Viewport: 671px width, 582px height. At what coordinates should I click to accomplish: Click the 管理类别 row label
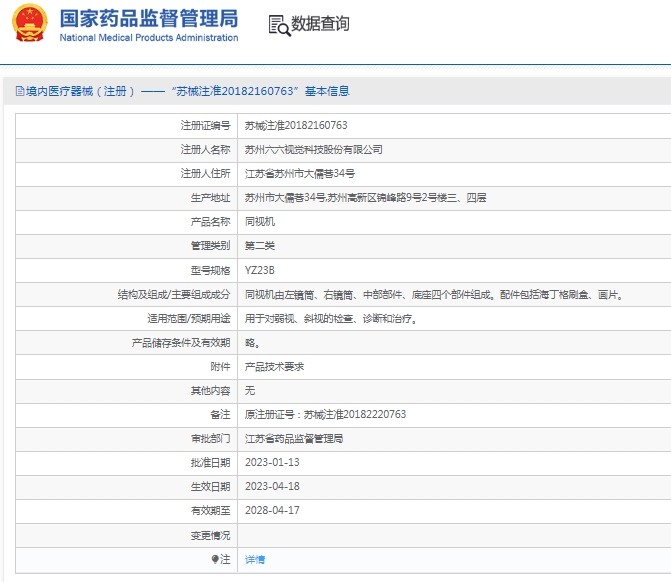pos(211,245)
